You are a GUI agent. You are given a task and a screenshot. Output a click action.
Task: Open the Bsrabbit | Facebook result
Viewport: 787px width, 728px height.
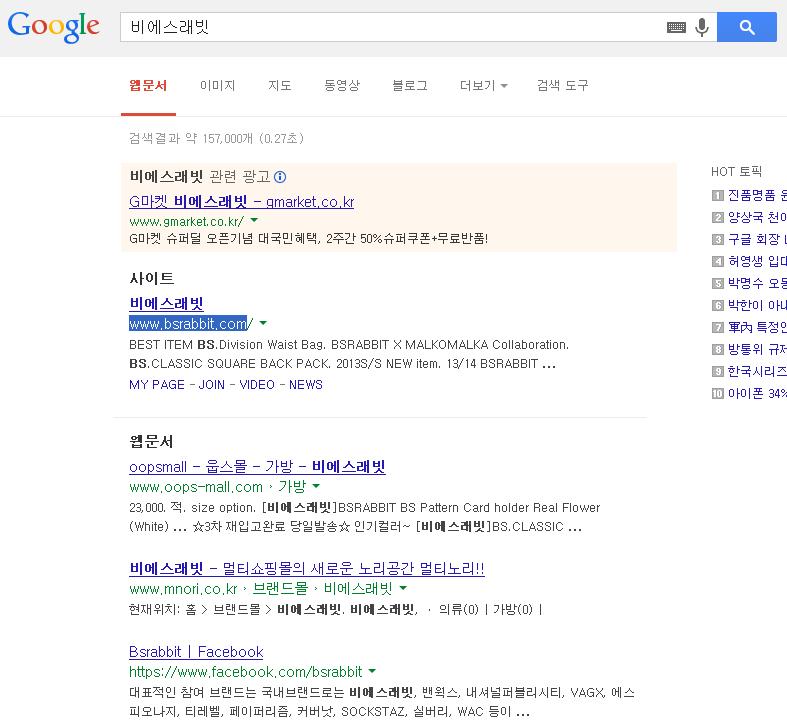tap(196, 652)
